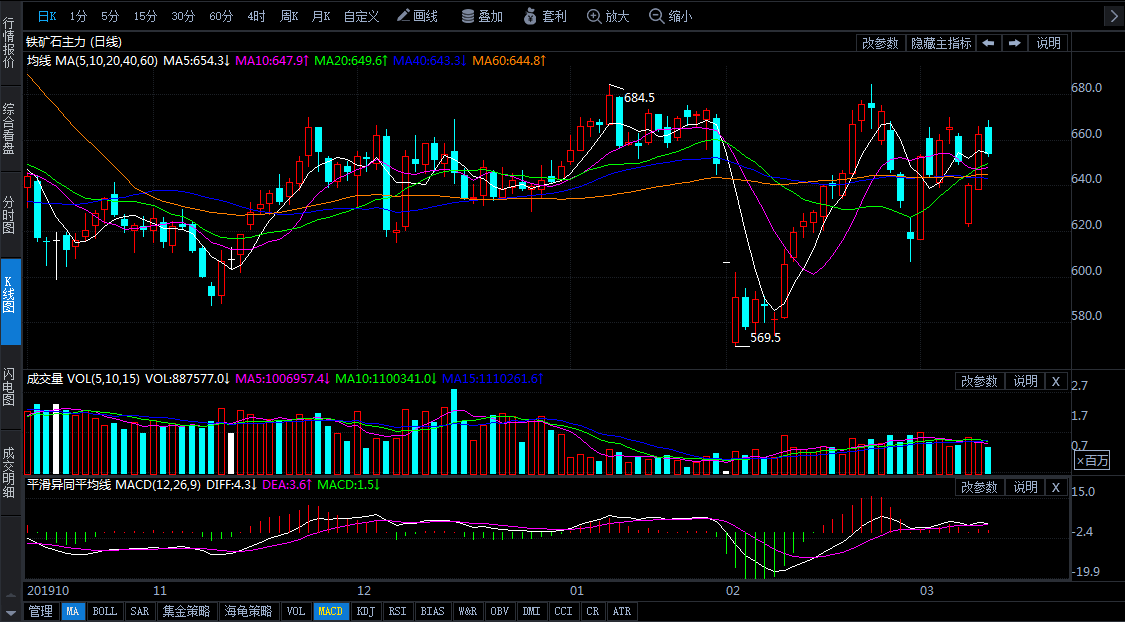Click 改参数 for main chart
The height and width of the screenshot is (622, 1125).
pyautogui.click(x=880, y=43)
